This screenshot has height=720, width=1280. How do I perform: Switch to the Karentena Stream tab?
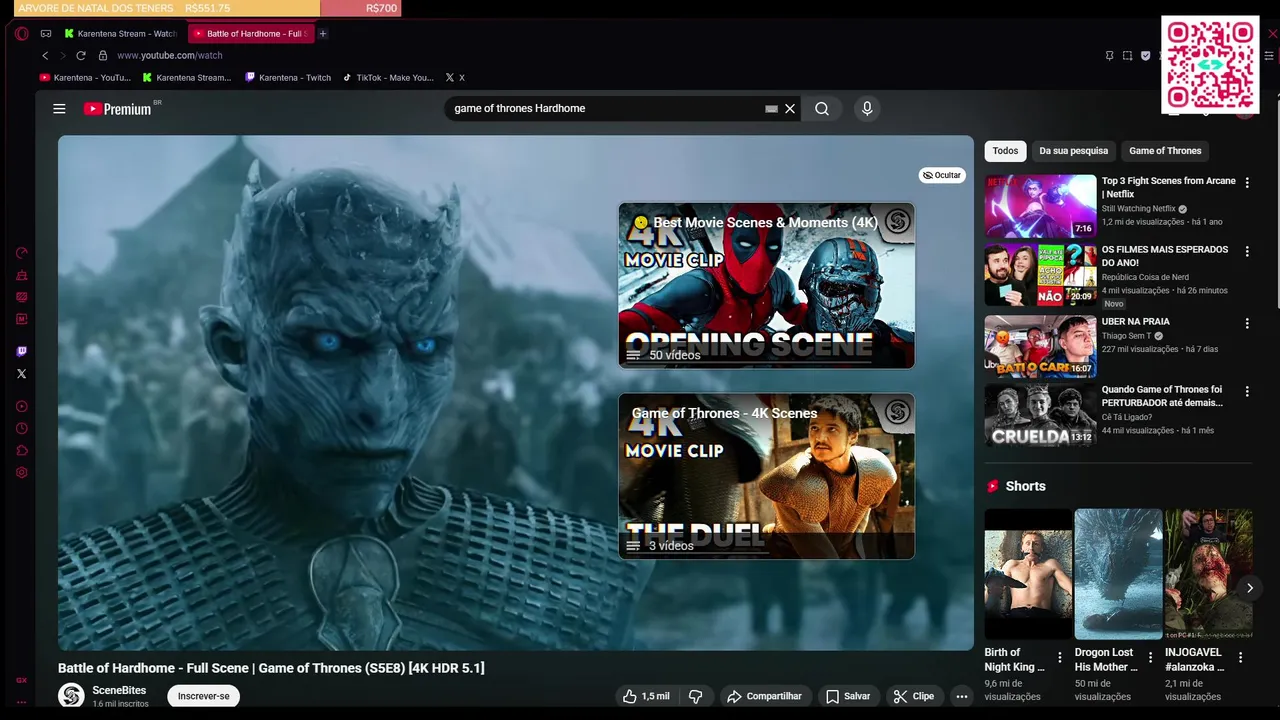click(121, 33)
